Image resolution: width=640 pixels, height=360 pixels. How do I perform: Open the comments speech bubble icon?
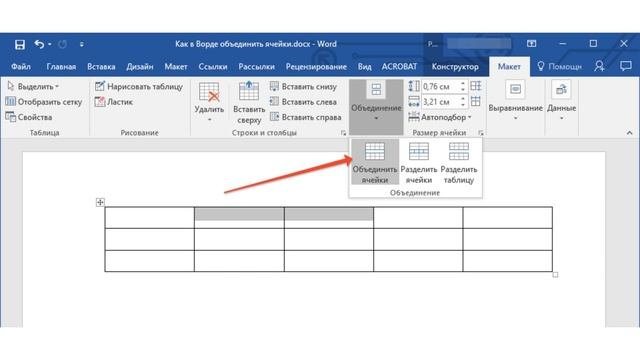pos(625,66)
